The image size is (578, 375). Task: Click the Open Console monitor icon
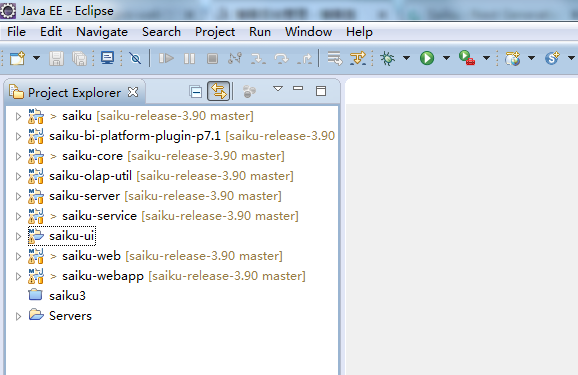(107, 58)
